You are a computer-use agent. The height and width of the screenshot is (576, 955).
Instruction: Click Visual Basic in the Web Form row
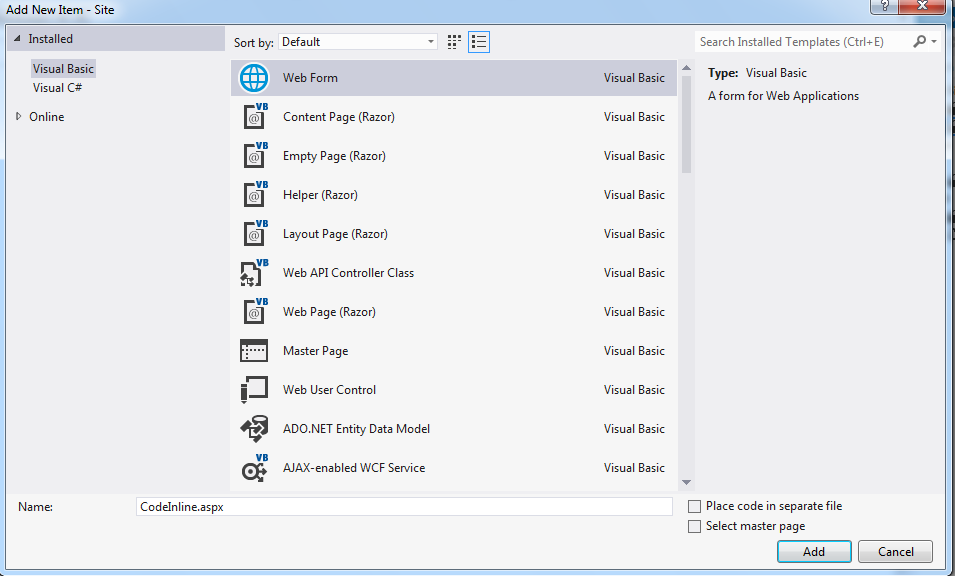click(x=634, y=78)
